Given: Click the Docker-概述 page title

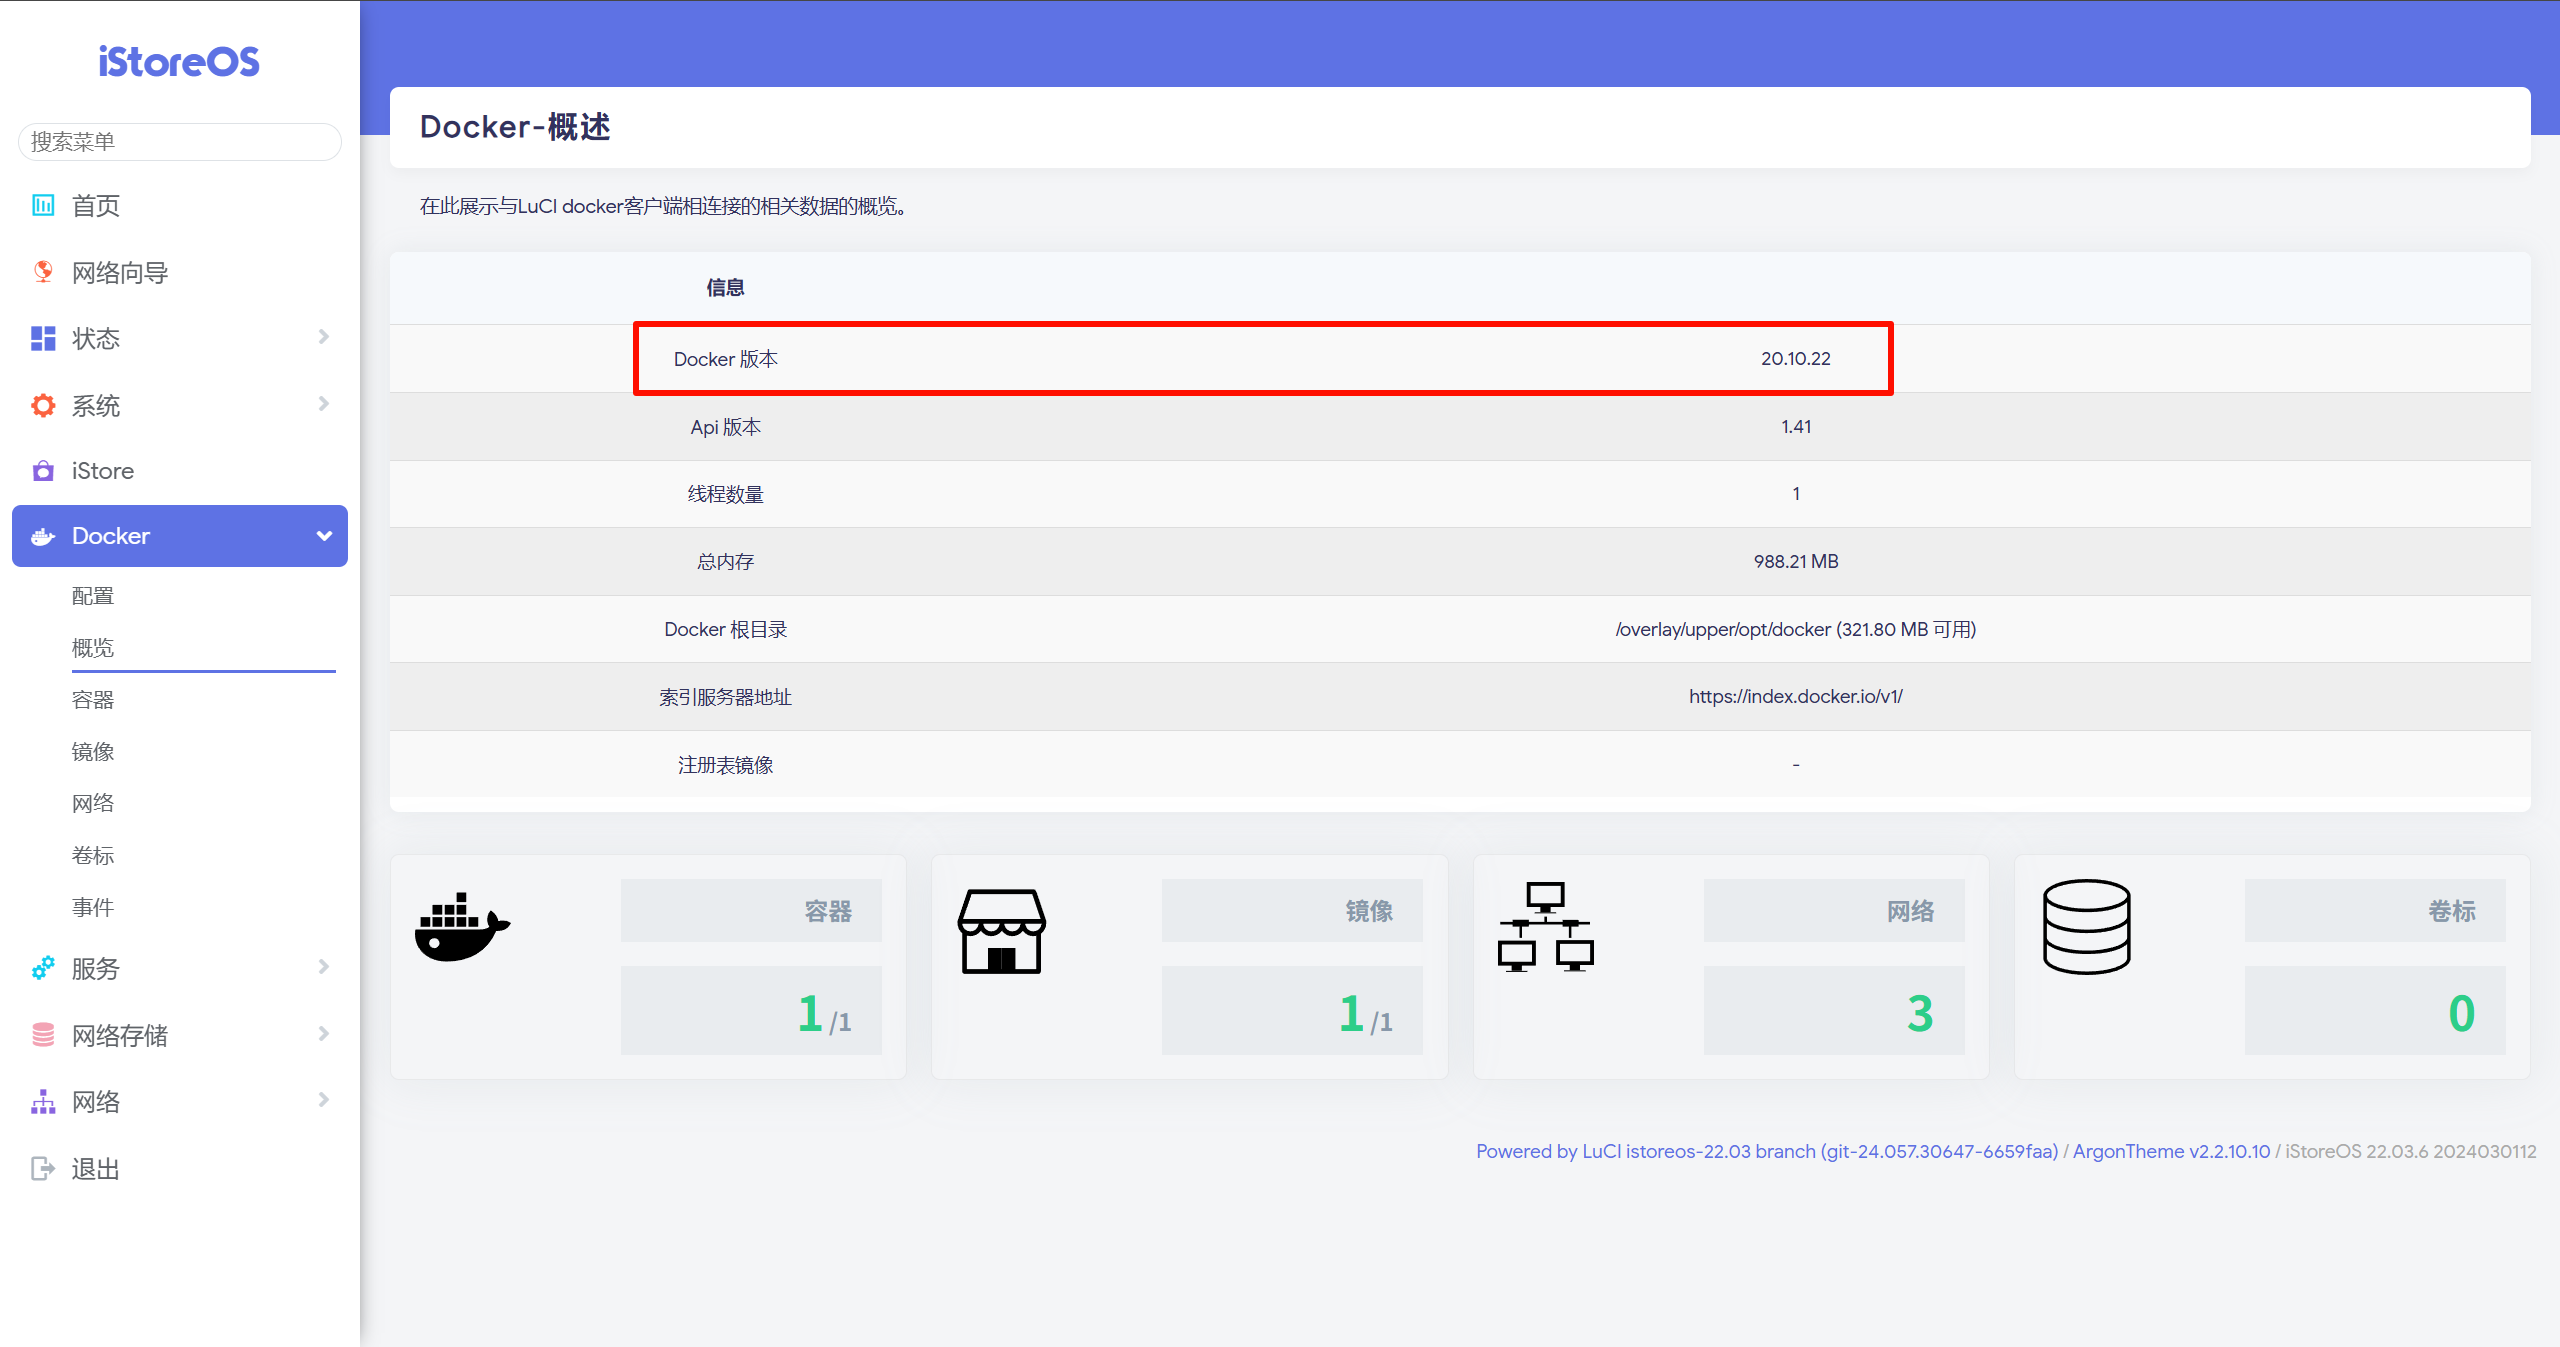Looking at the screenshot, I should tap(515, 127).
